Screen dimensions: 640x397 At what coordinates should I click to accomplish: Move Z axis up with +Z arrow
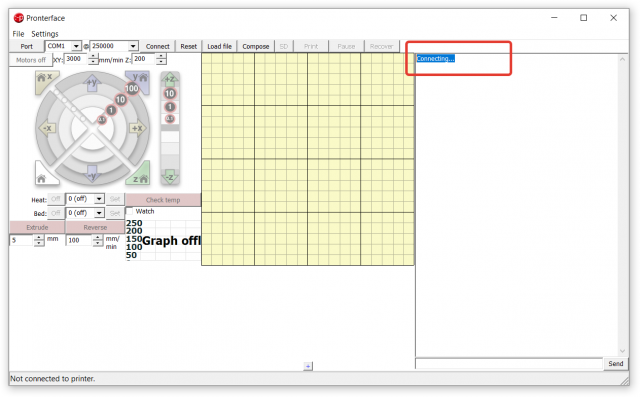tap(170, 79)
